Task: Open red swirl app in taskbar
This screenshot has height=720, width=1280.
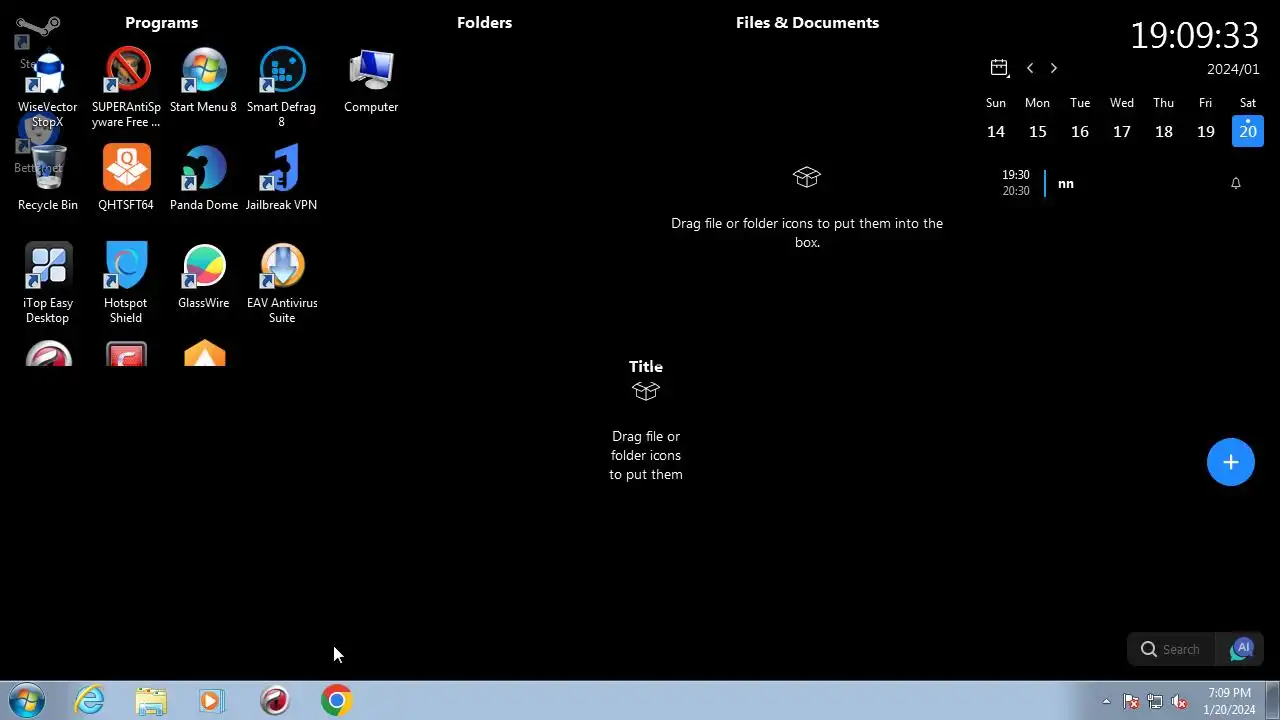Action: (x=274, y=701)
